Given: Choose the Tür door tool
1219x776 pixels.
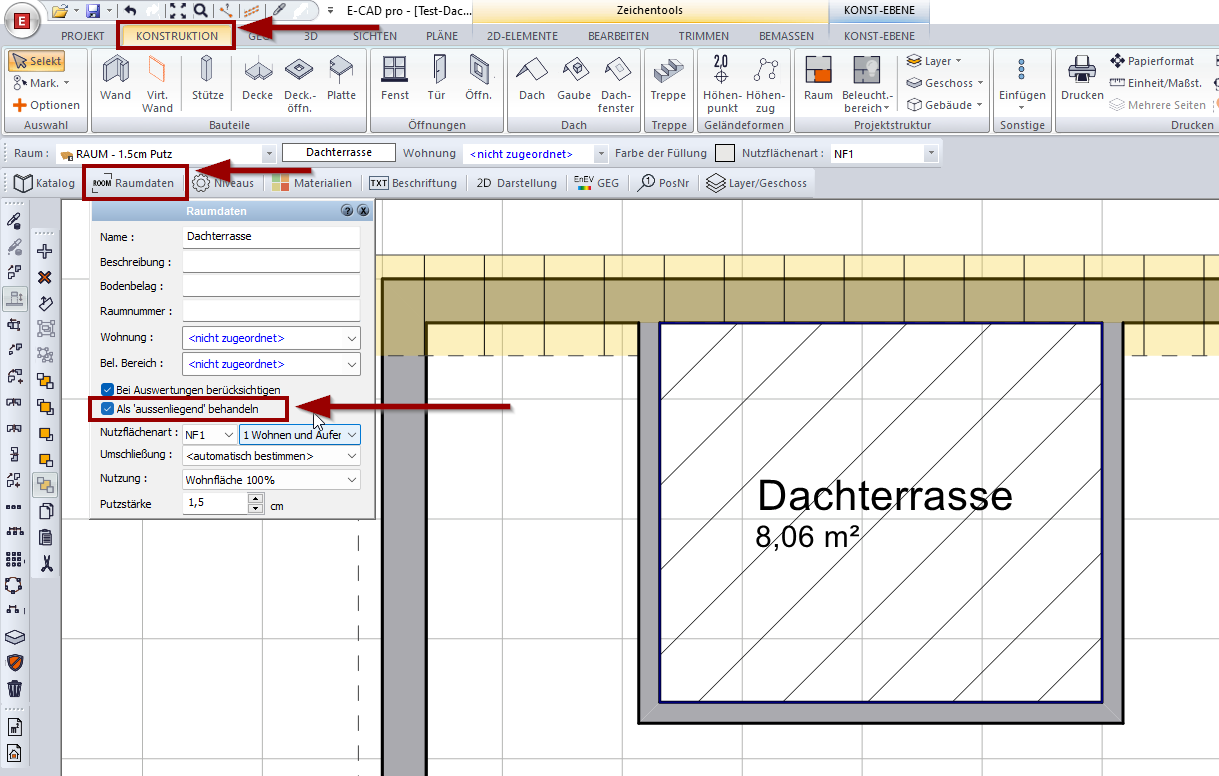Looking at the screenshot, I should click(x=437, y=78).
